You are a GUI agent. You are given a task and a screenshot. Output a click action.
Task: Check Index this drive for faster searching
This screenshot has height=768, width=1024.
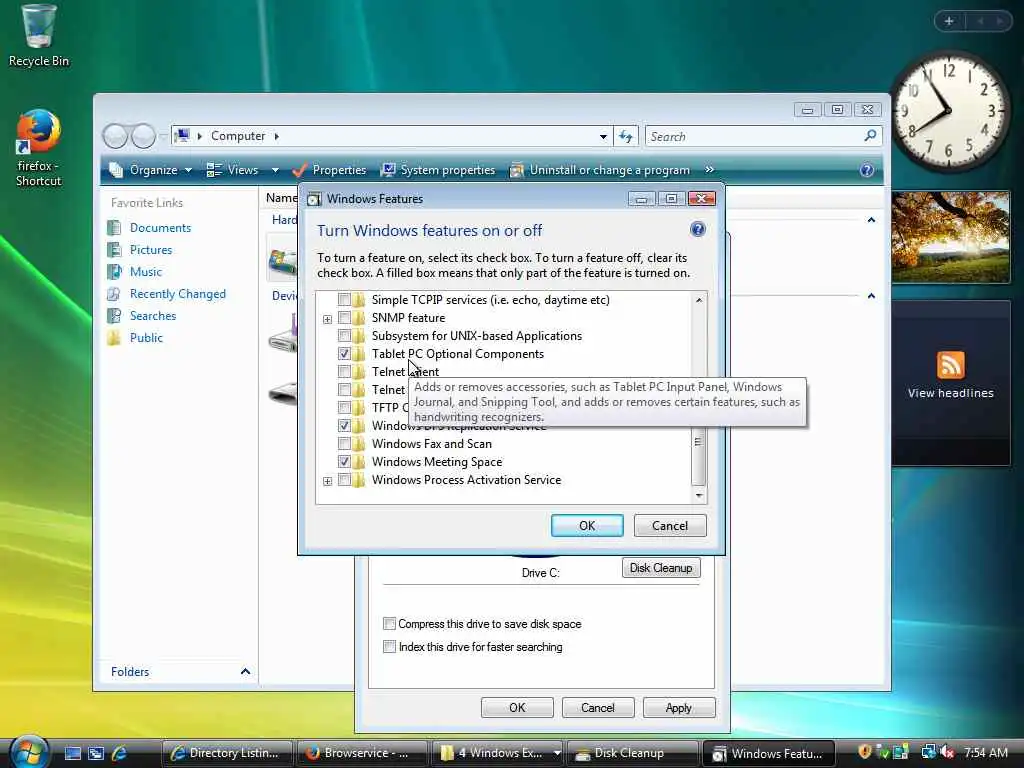point(389,647)
